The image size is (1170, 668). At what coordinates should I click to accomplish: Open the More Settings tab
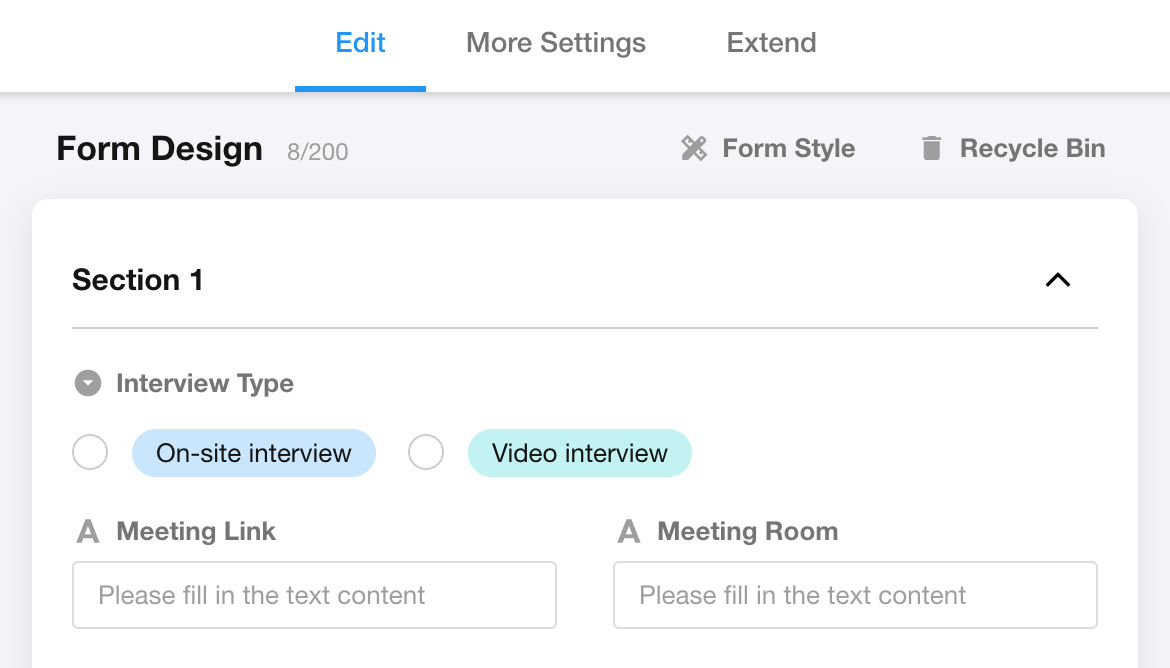click(x=556, y=43)
